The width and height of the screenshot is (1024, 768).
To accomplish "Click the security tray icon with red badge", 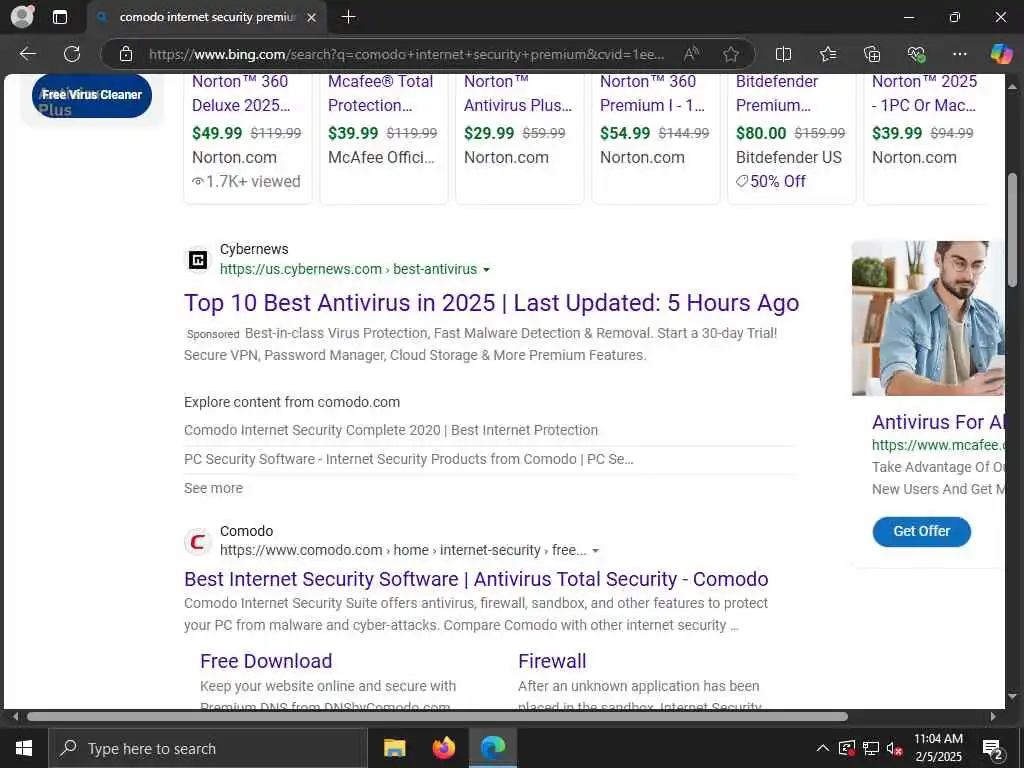I will pos(847,748).
